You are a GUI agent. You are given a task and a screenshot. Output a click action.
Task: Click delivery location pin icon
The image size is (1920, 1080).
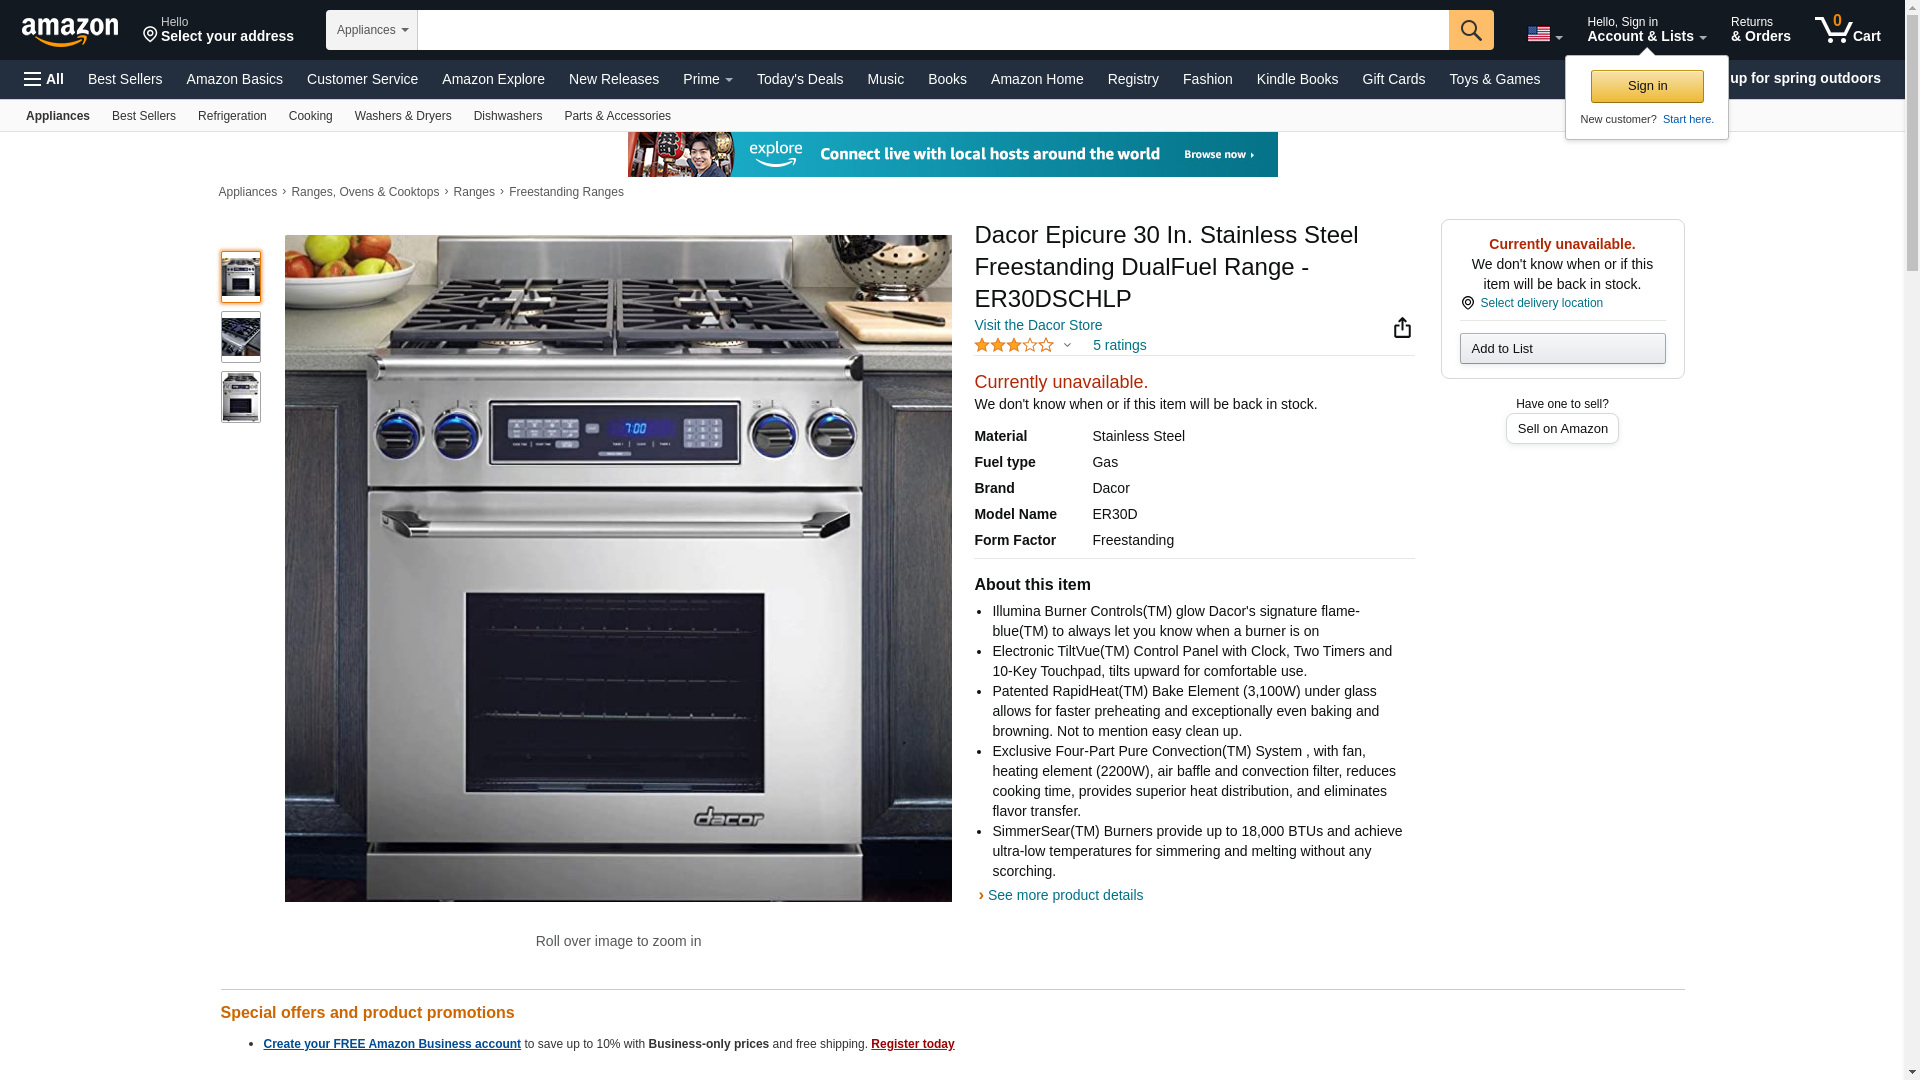(x=1467, y=303)
